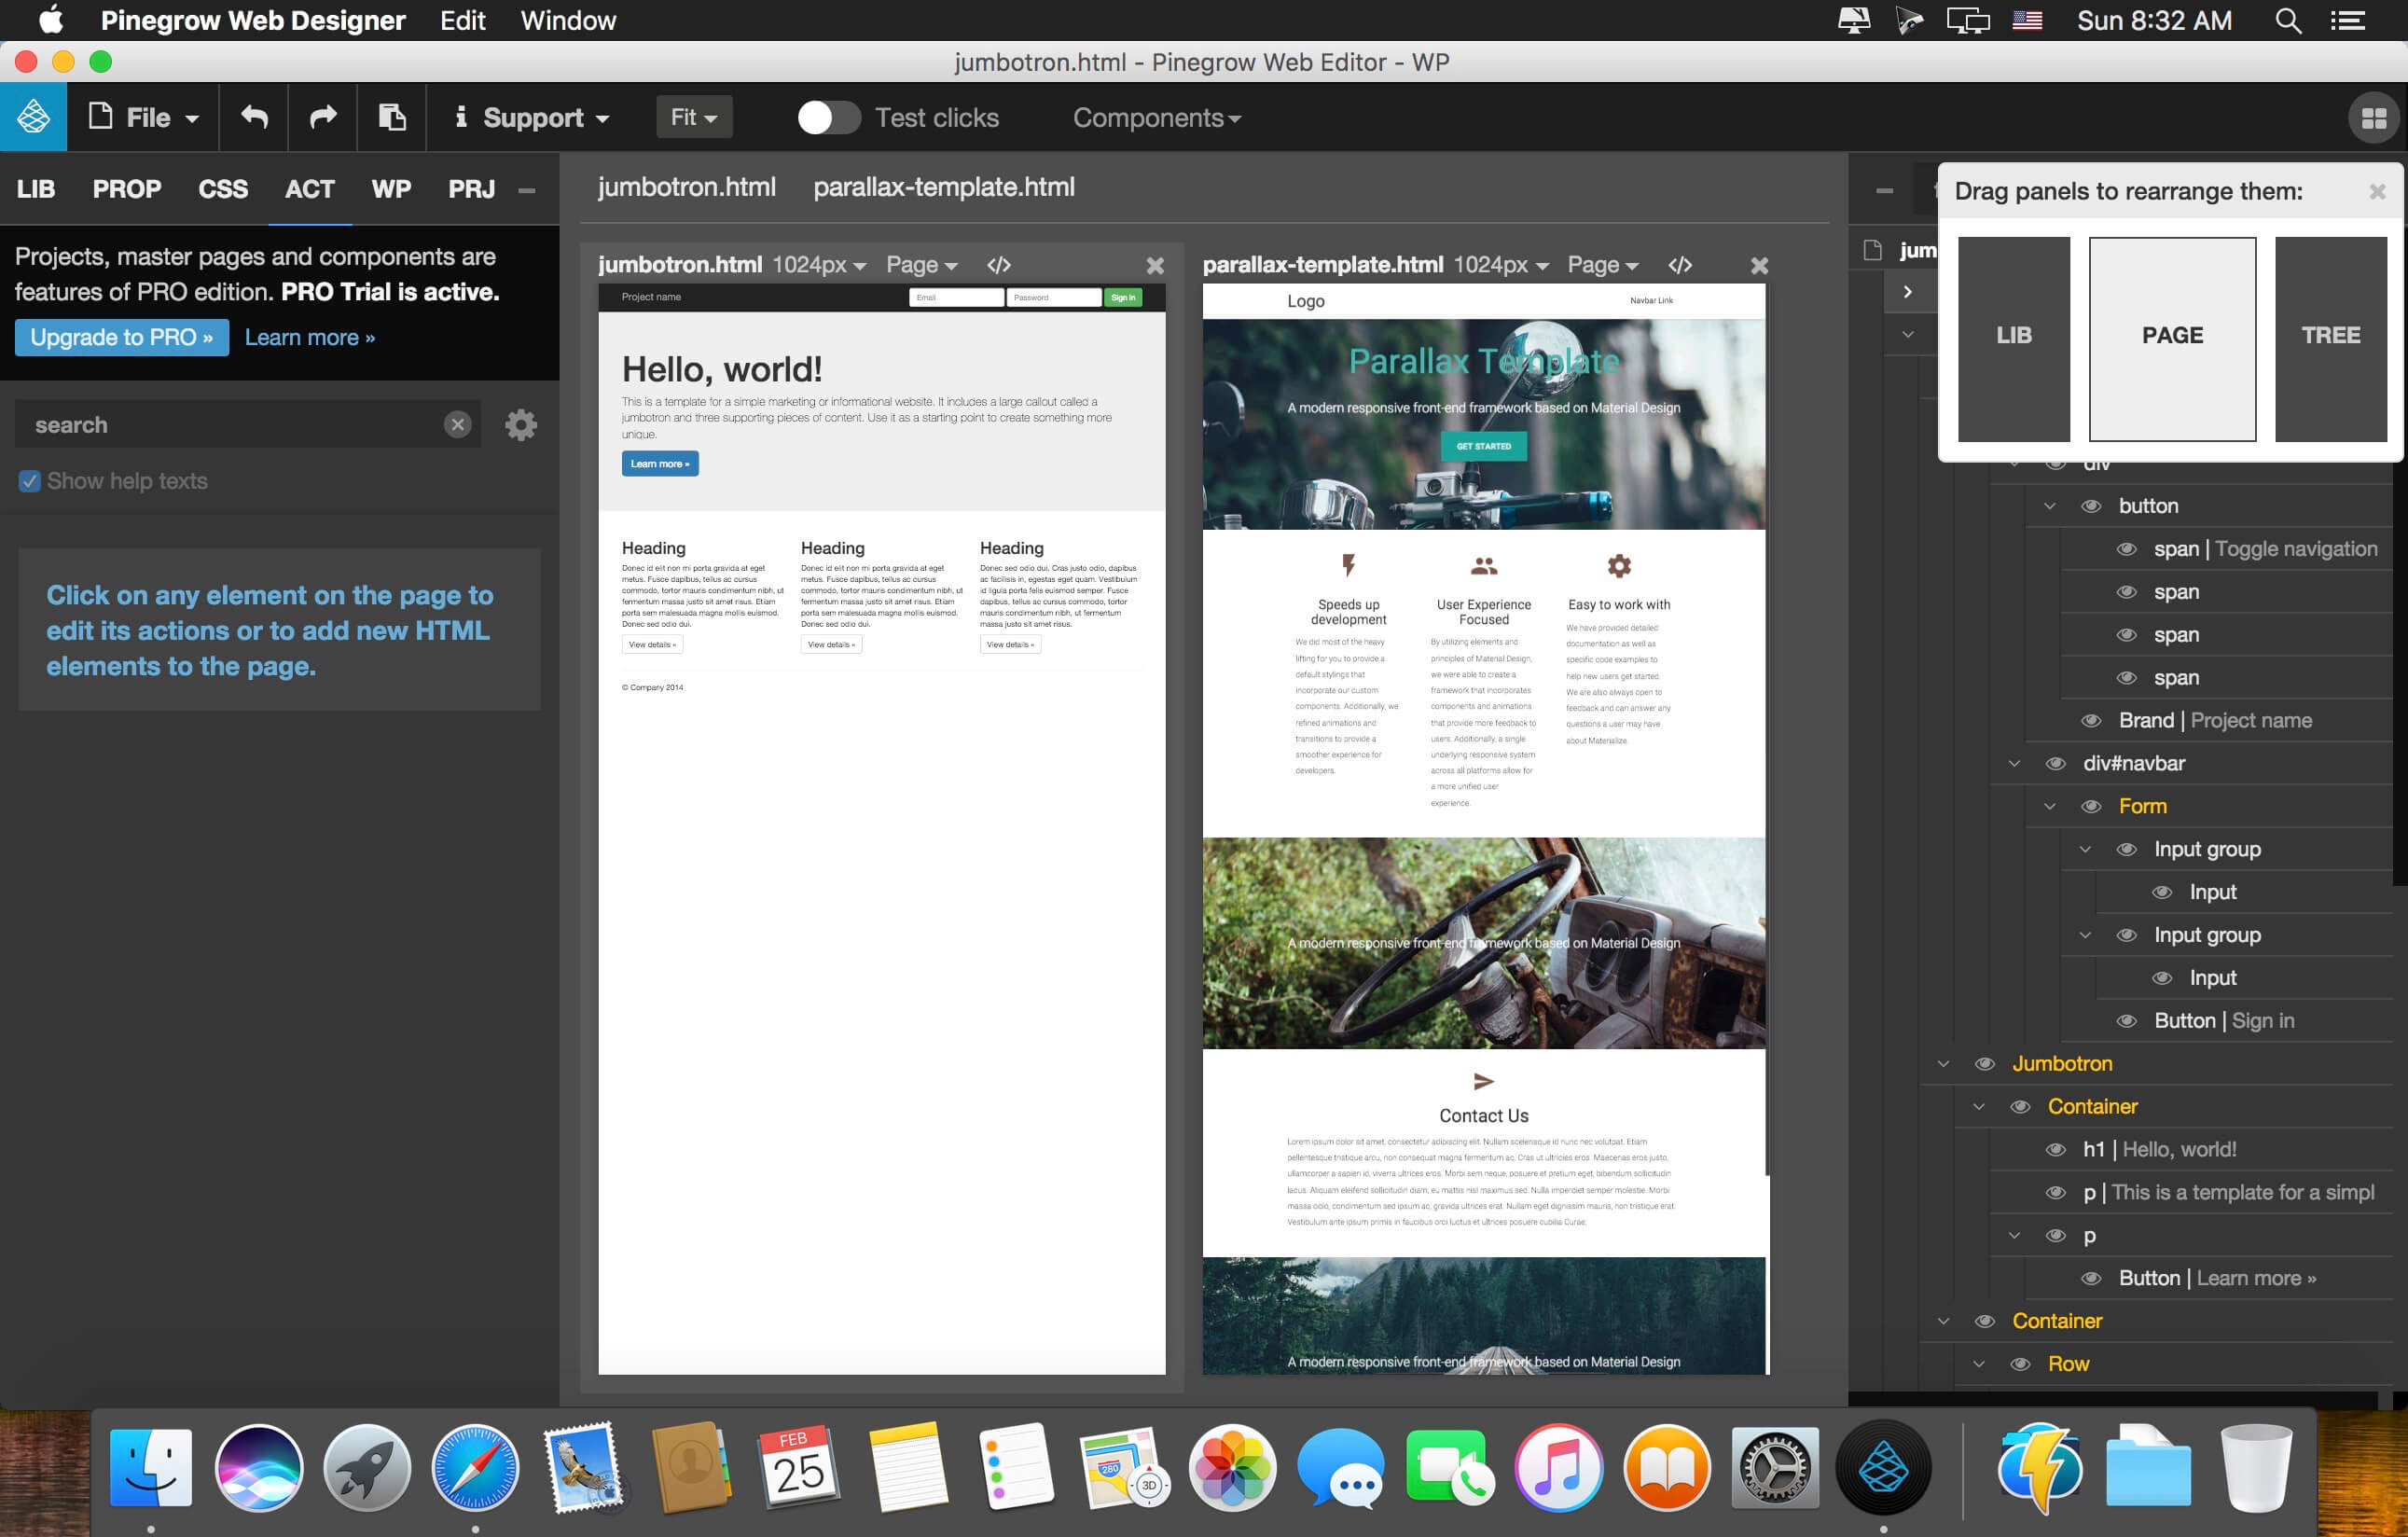The width and height of the screenshot is (2408, 1537).
Task: Click GET STARTED button in parallax page
Action: tap(1484, 446)
